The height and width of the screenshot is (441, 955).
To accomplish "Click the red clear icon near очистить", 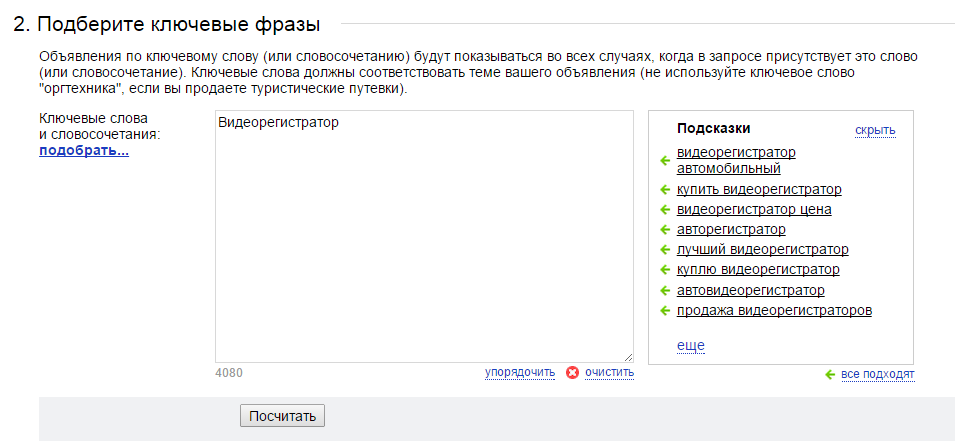I will 573,373.
